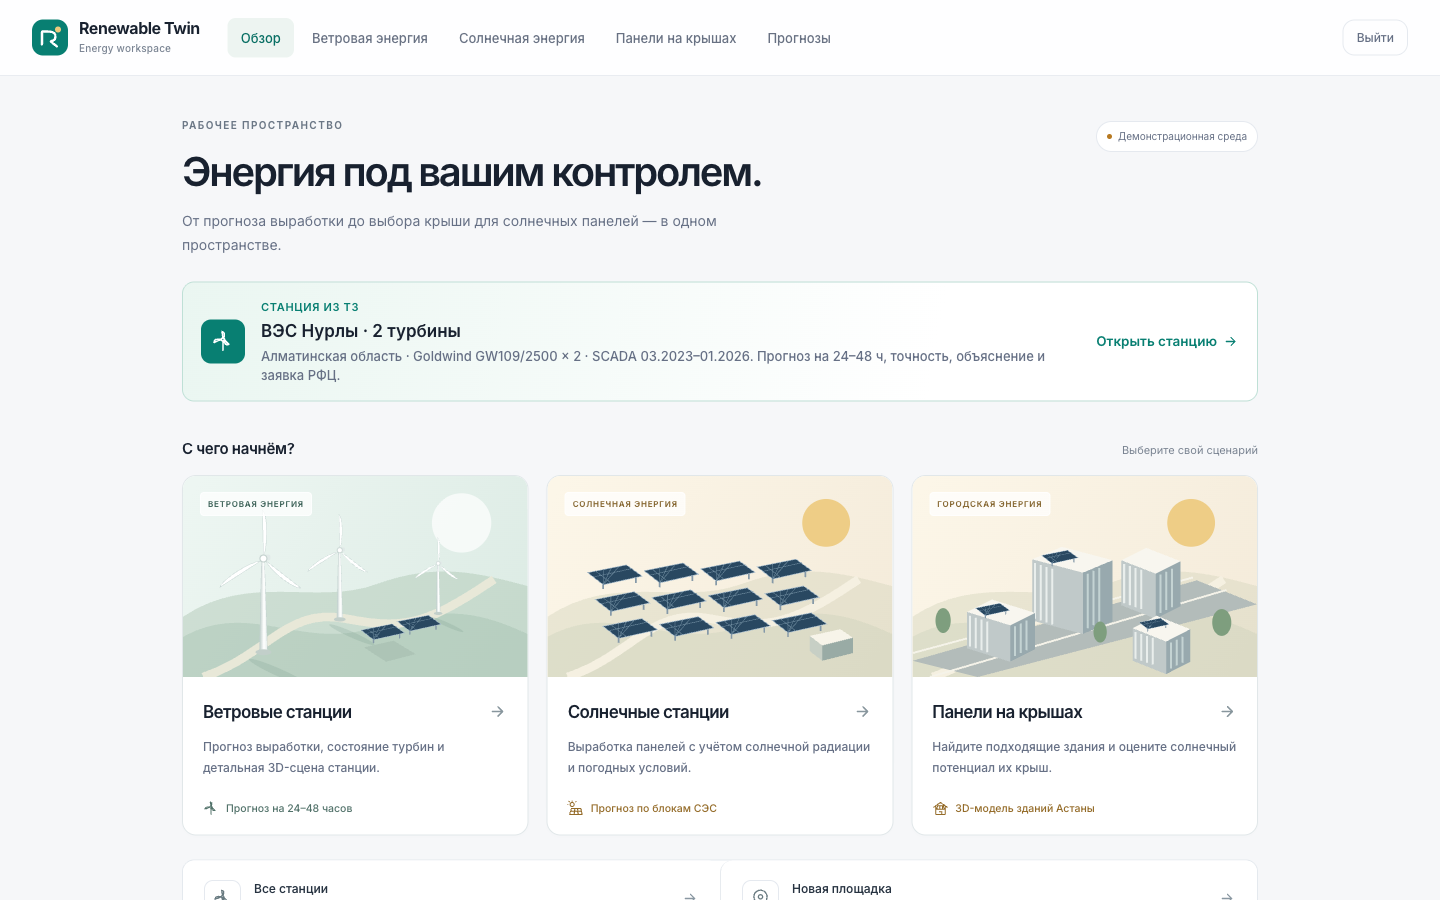Click the ГОРОДСКАЯ ЭНЕРГИЯ tag label

tap(990, 504)
